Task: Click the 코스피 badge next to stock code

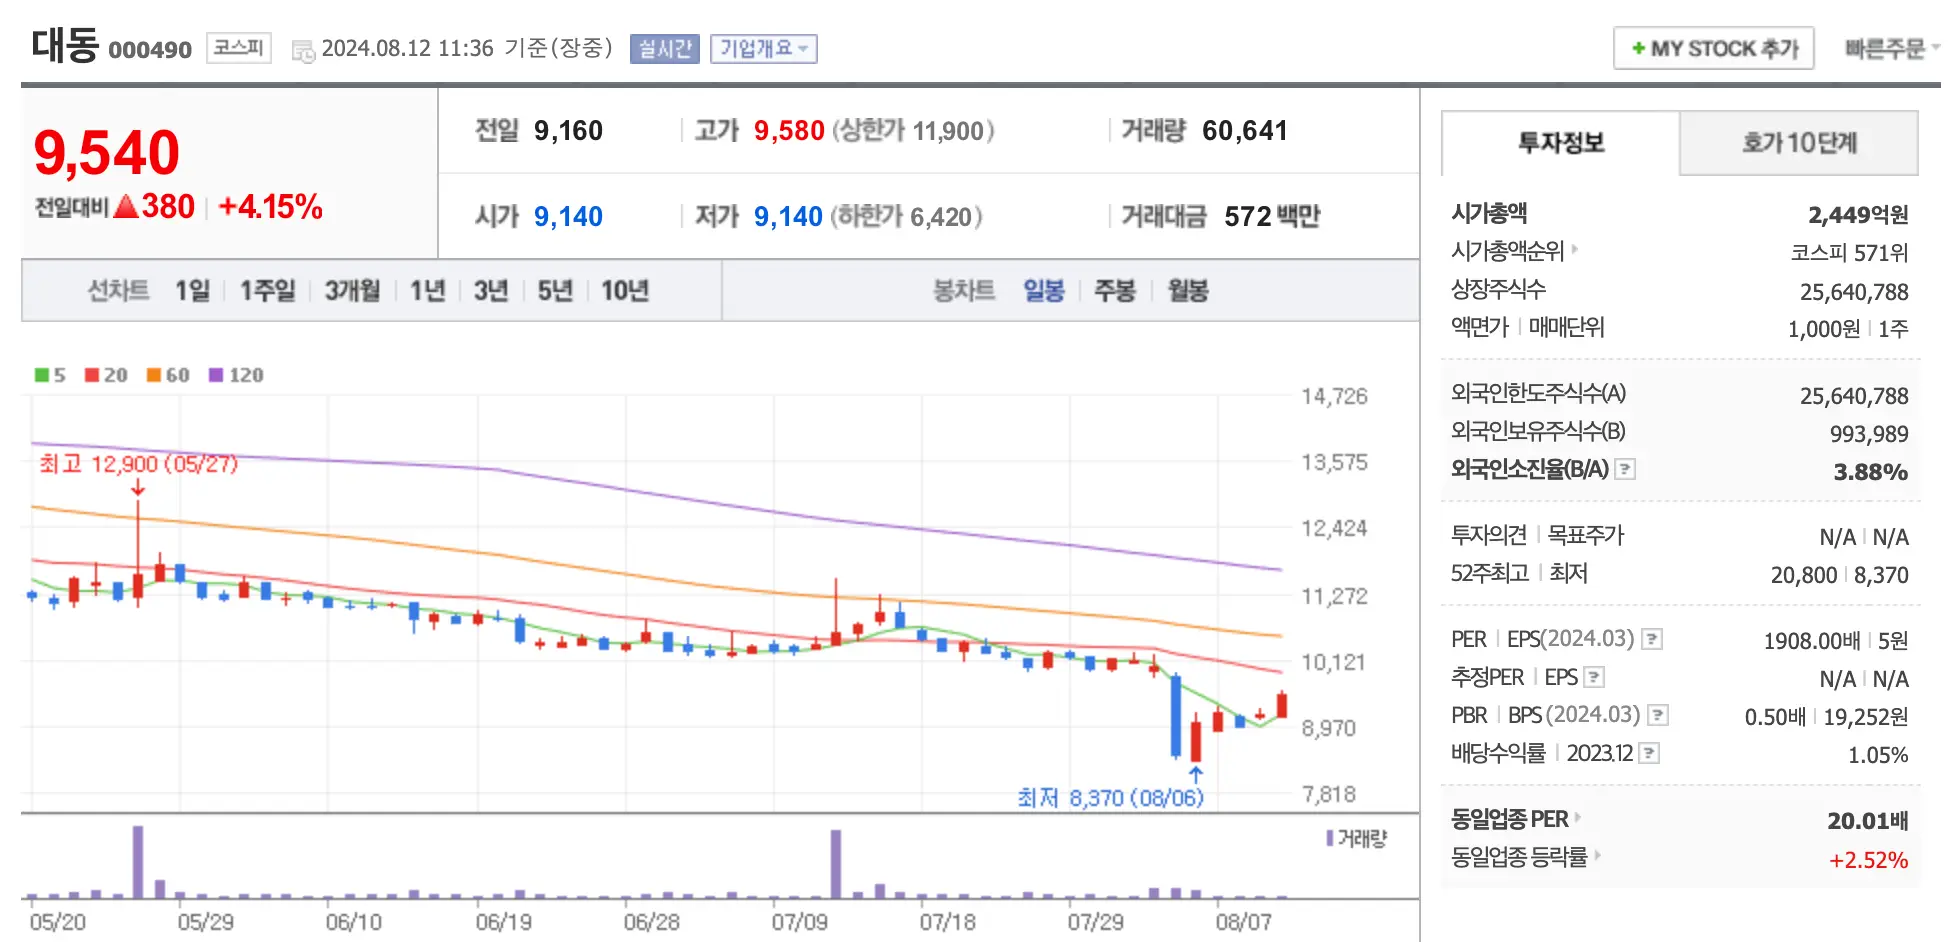Action: tap(238, 47)
